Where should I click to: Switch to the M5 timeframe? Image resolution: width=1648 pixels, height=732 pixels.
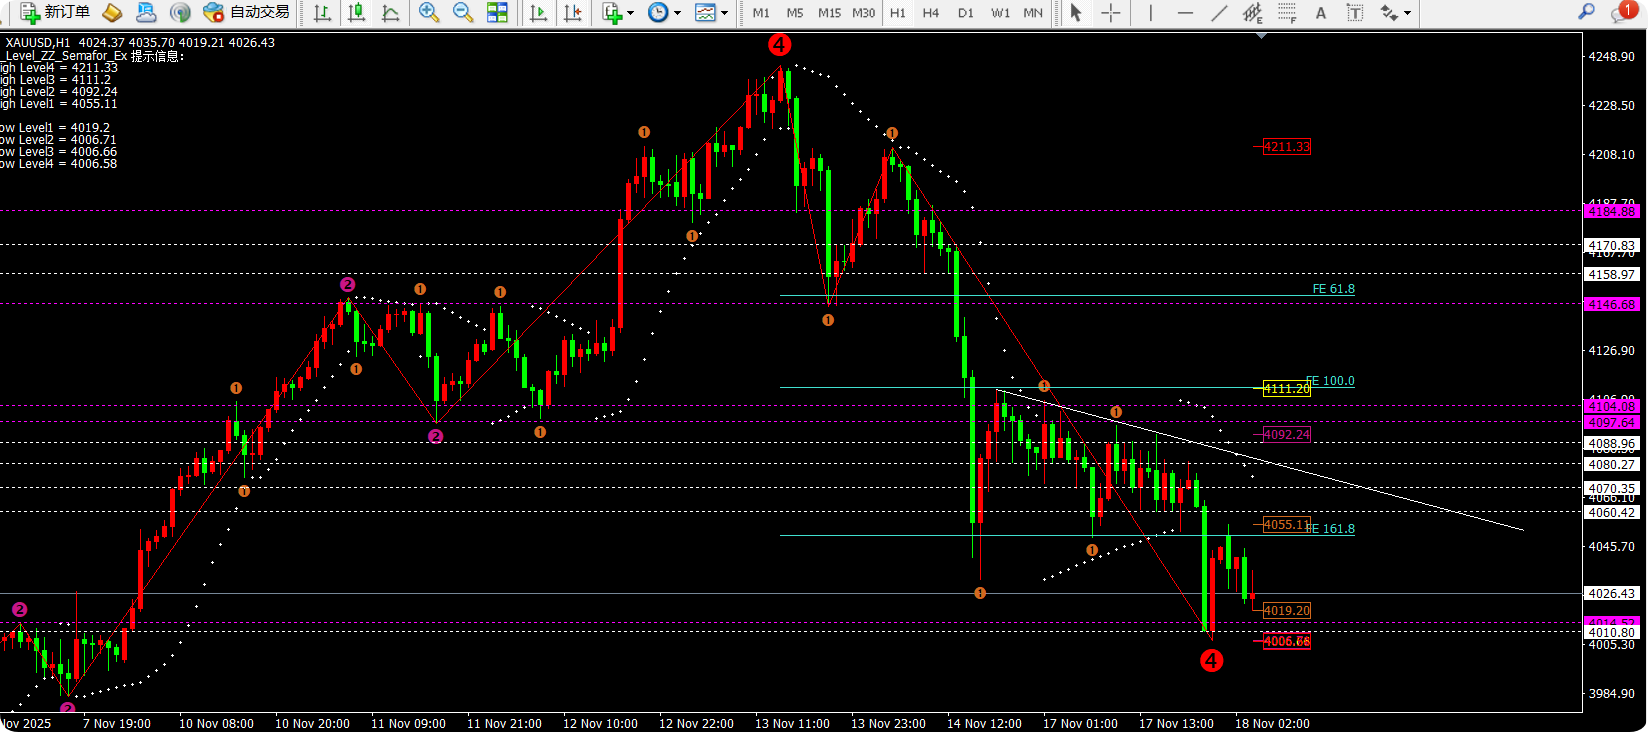pyautogui.click(x=795, y=13)
